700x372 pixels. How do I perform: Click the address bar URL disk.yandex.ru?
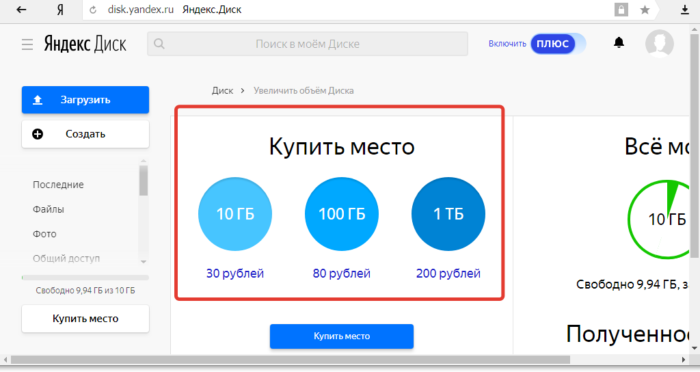pos(141,10)
